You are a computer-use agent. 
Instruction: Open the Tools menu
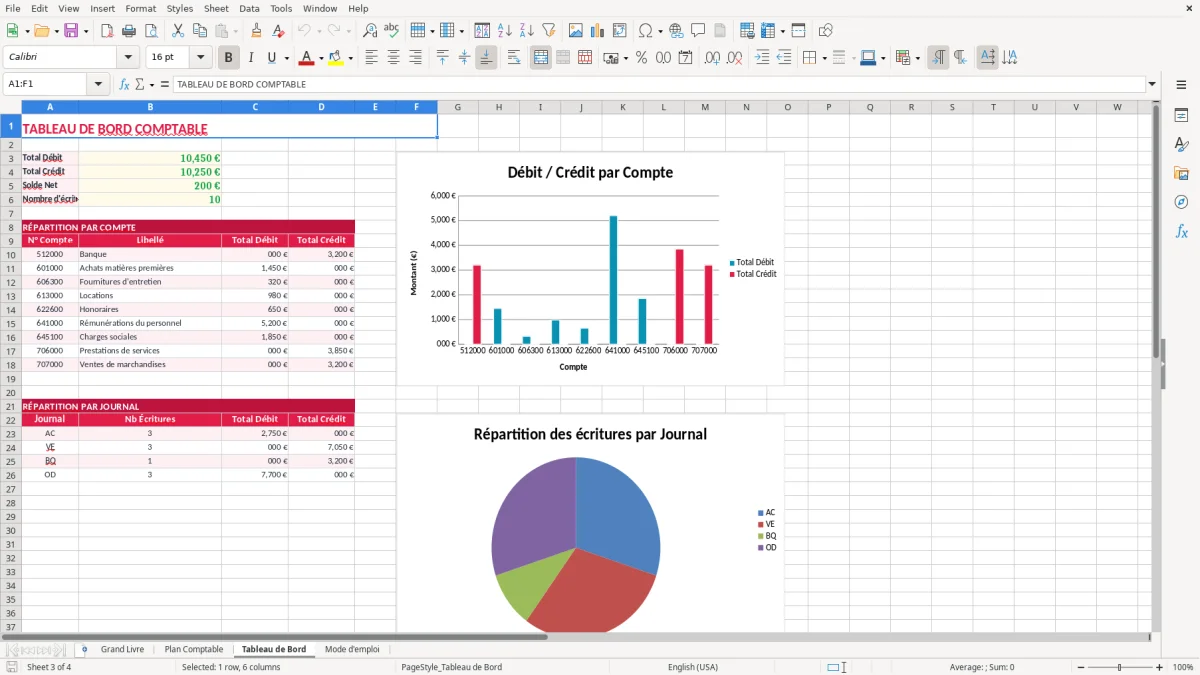pyautogui.click(x=281, y=8)
